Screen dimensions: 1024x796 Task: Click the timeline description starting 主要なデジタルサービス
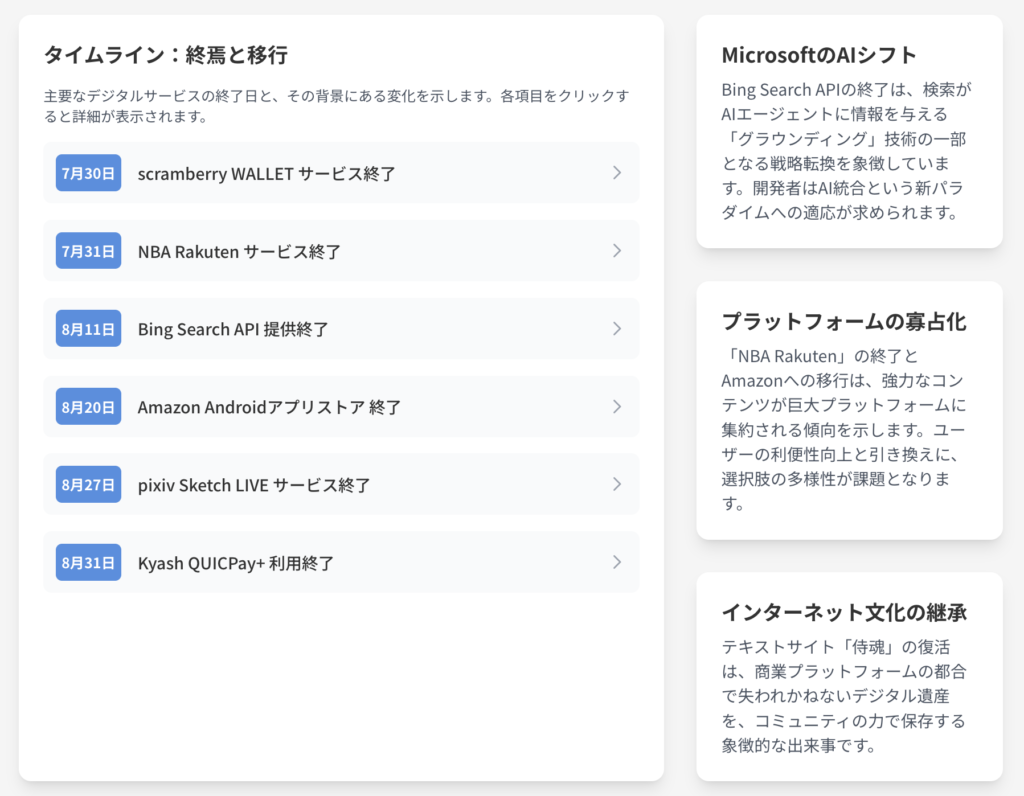point(337,106)
